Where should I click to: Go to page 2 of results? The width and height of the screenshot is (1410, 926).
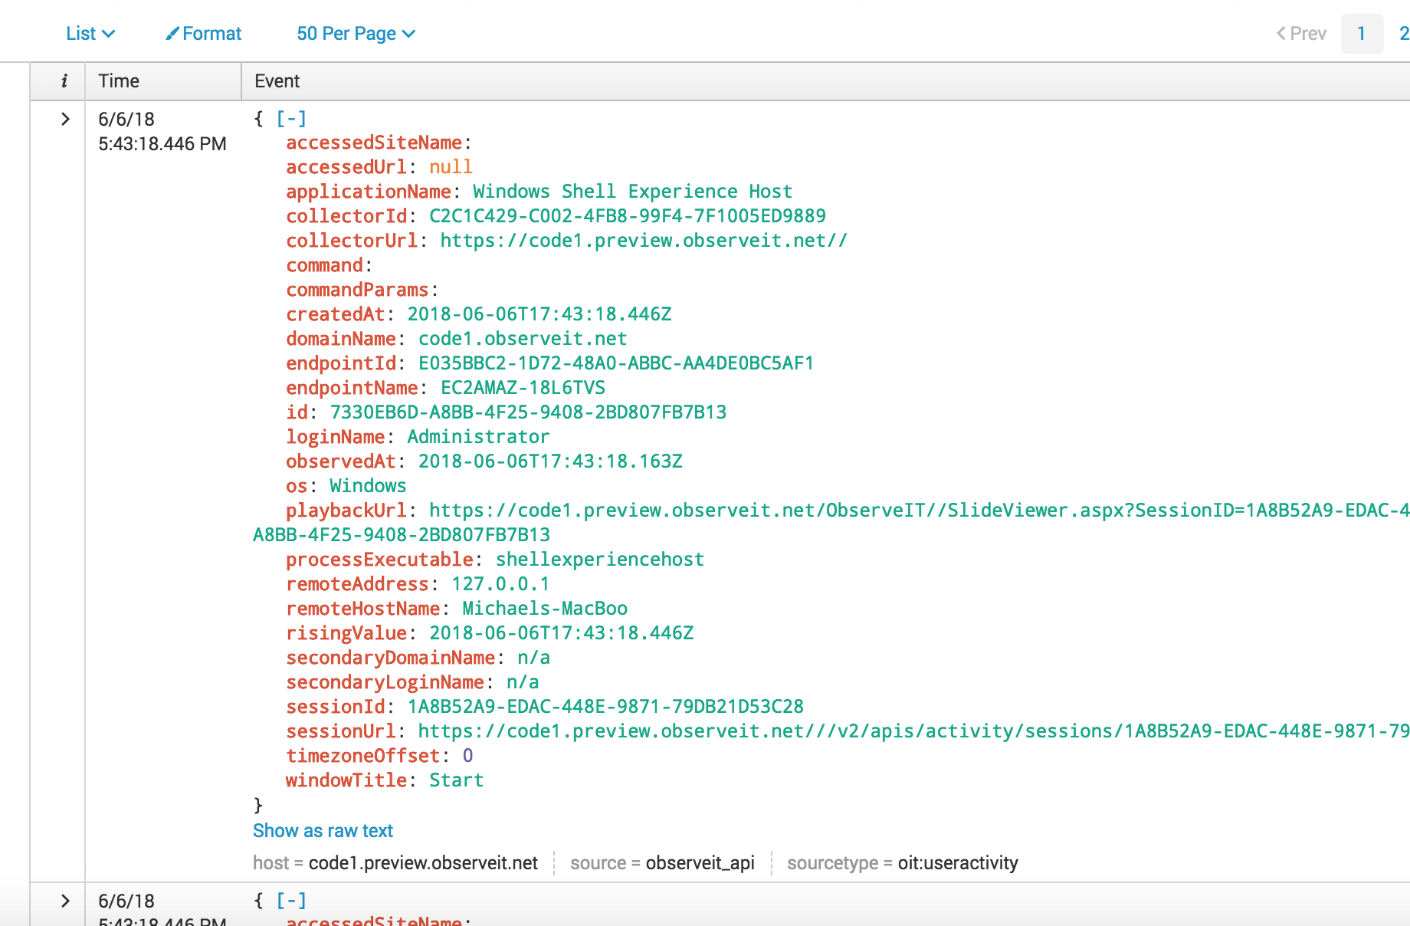coord(1403,34)
